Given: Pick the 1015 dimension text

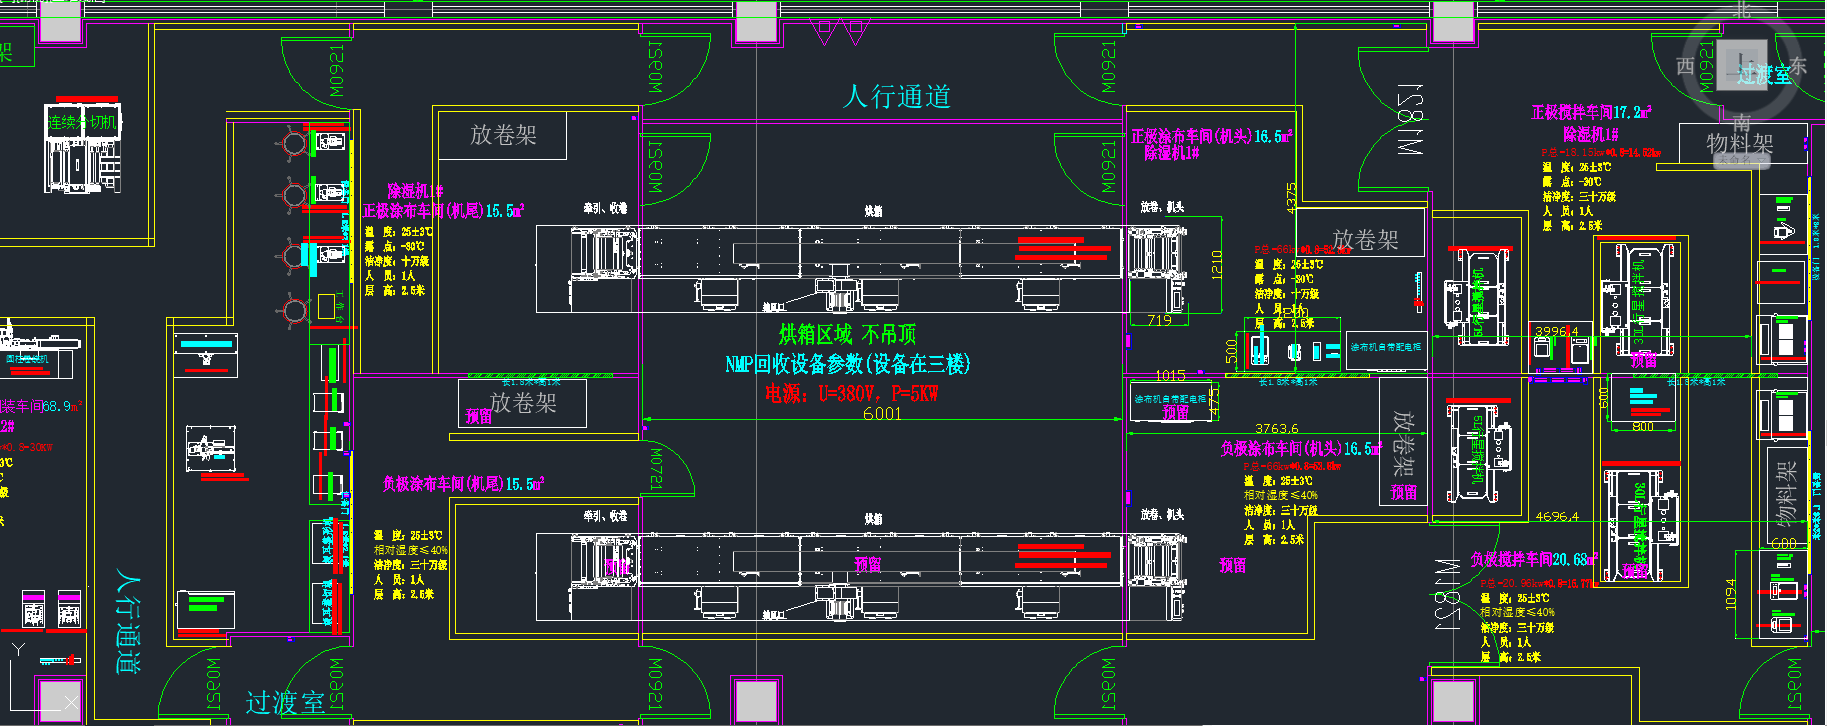Looking at the screenshot, I should tap(1170, 376).
